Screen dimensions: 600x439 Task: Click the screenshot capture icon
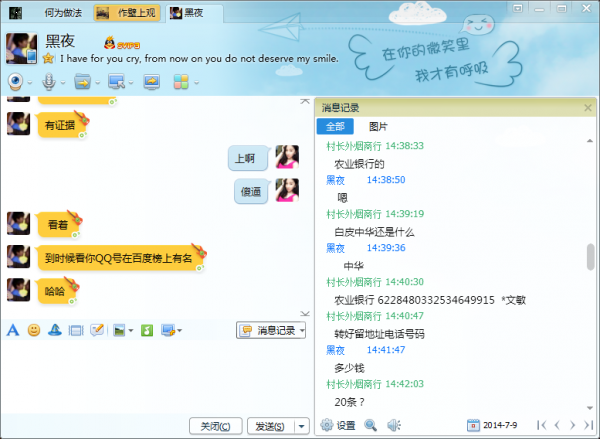(x=168, y=330)
